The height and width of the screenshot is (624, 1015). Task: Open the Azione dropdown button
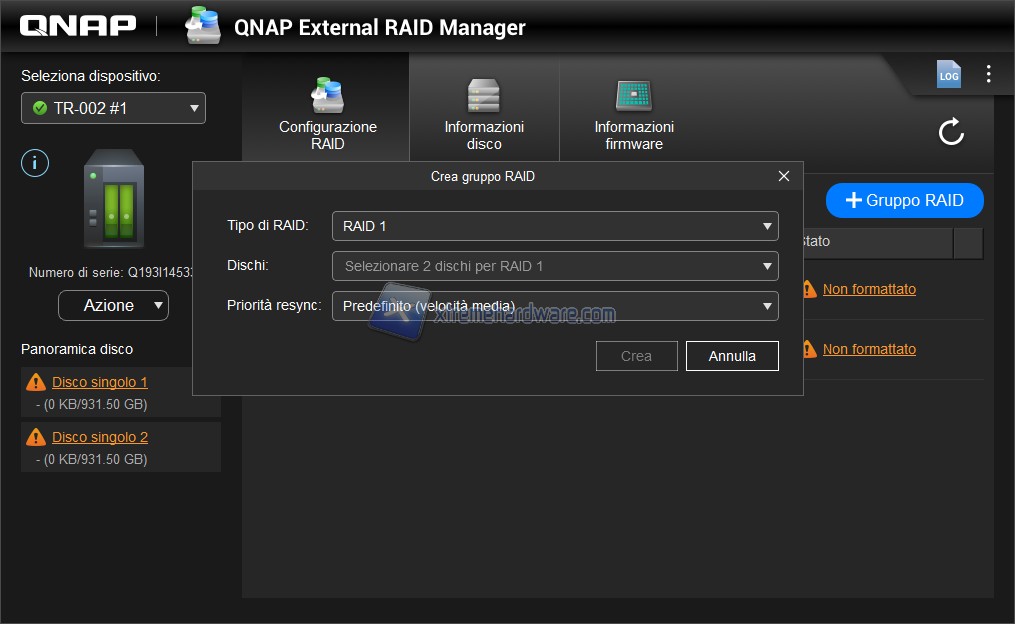[113, 305]
